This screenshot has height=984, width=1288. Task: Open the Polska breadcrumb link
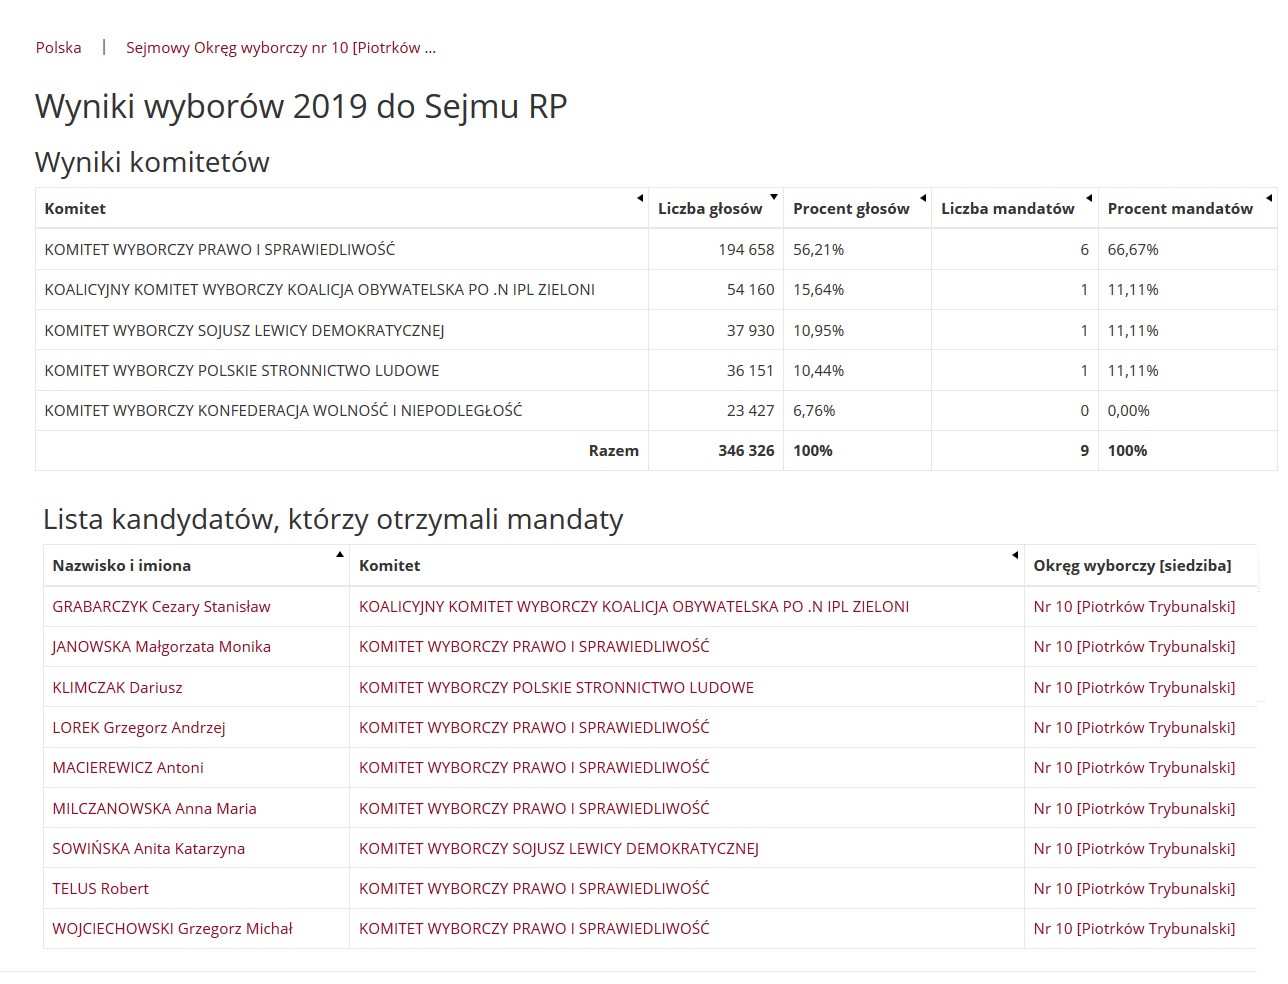(x=58, y=48)
